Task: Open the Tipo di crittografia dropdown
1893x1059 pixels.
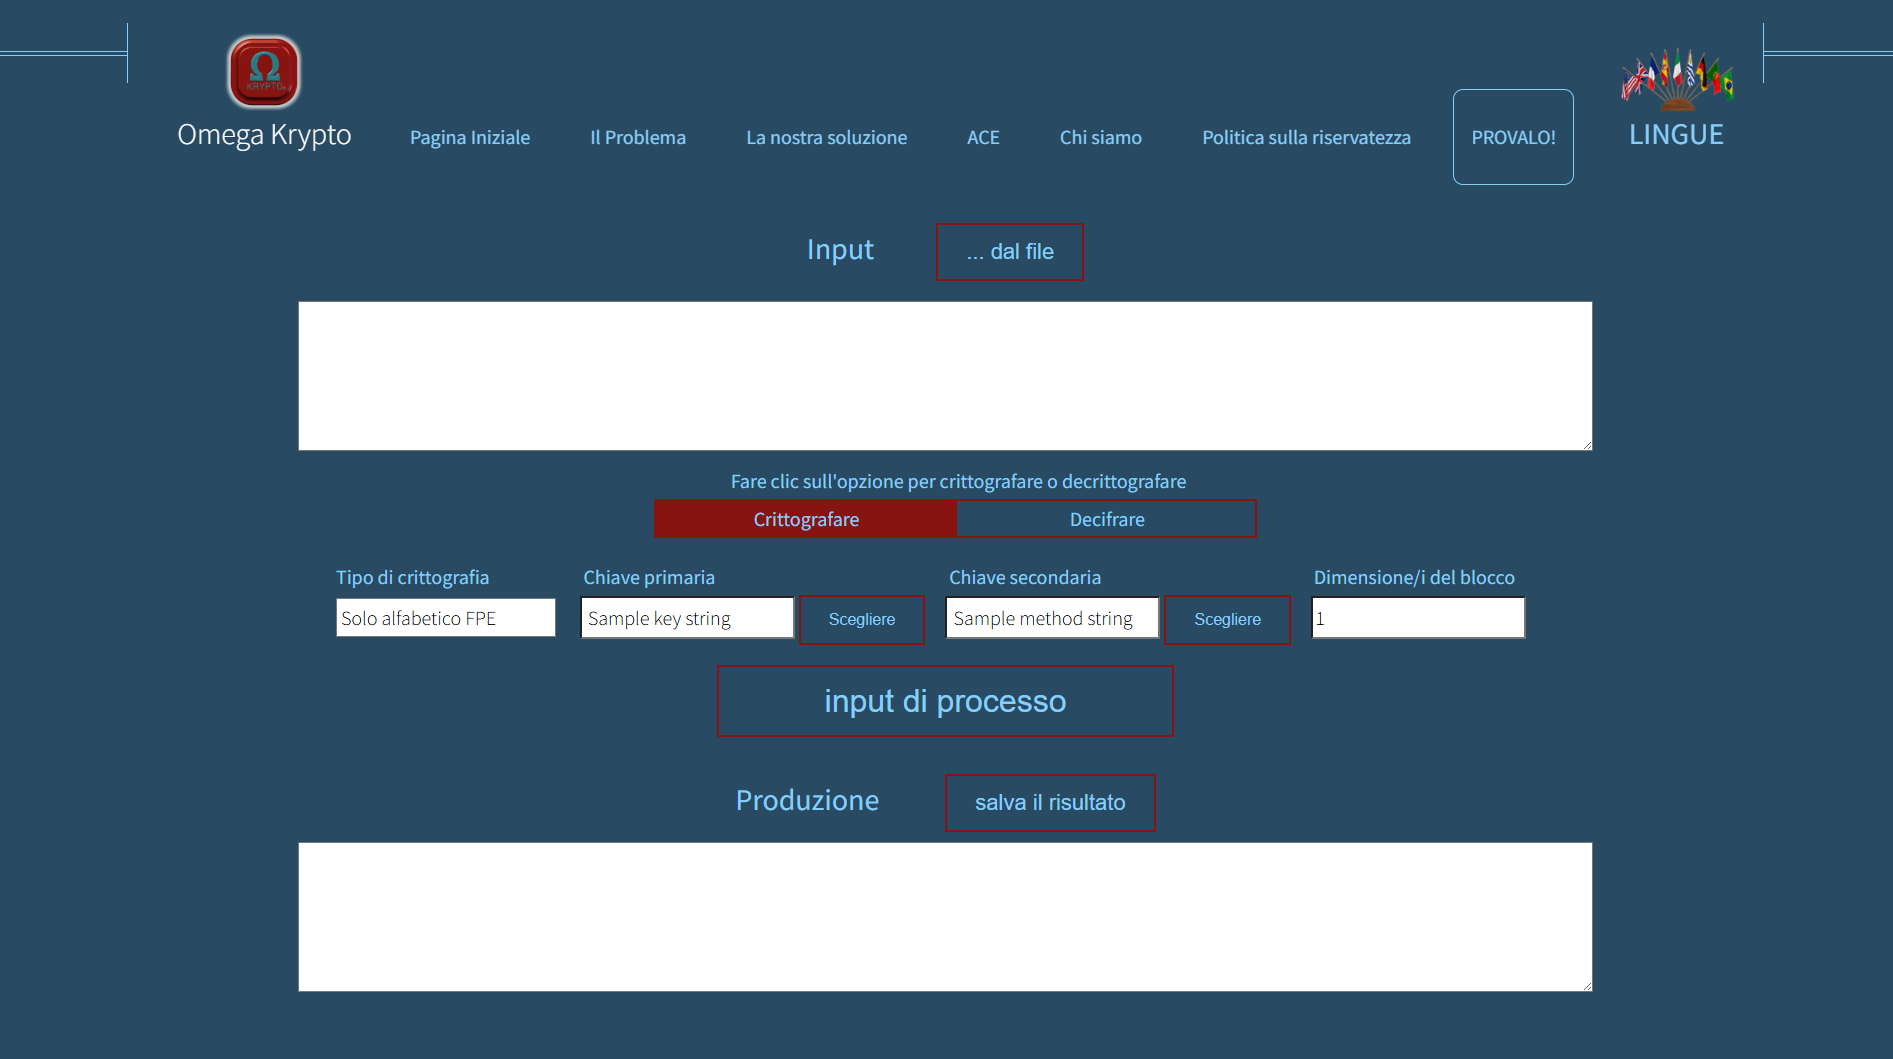Action: point(446,618)
